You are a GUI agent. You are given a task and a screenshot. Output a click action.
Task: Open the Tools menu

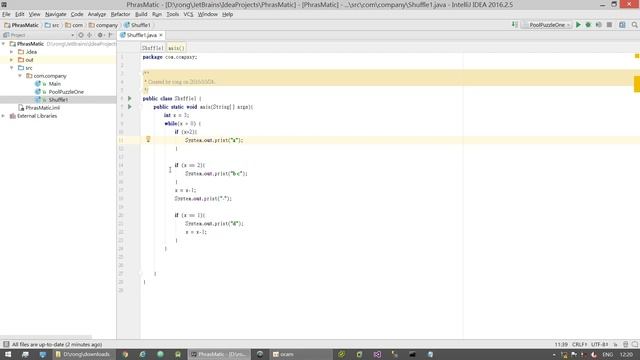(x=172, y=14)
